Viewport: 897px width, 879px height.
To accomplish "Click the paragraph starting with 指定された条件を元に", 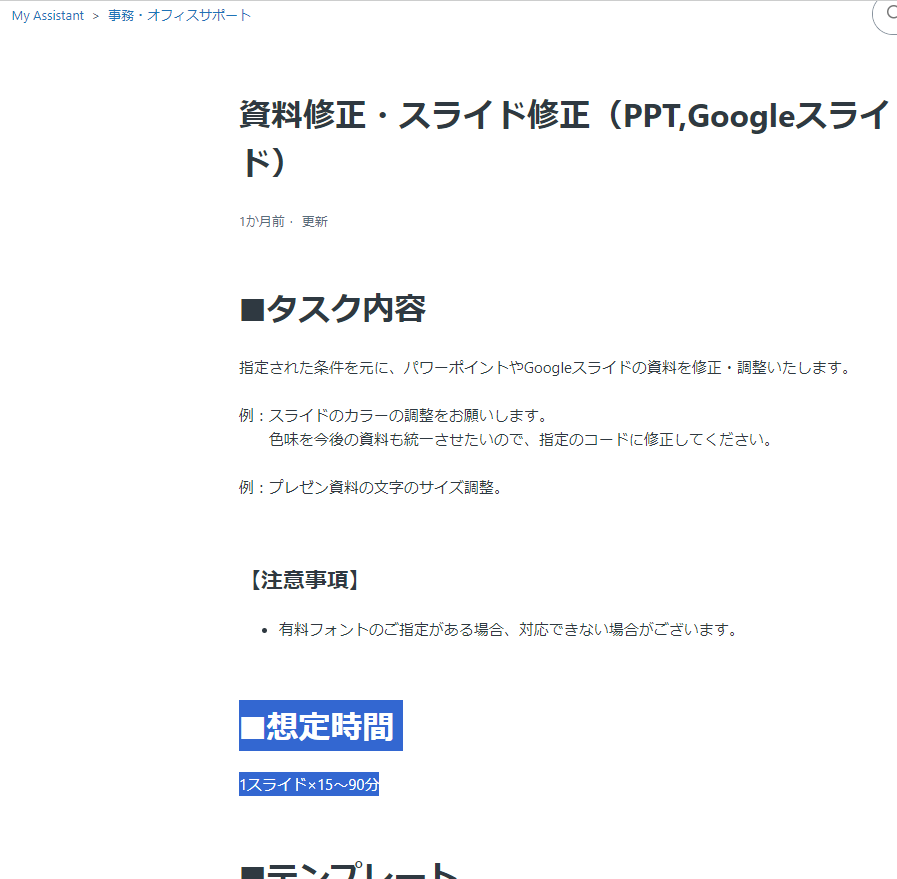I will point(545,367).
